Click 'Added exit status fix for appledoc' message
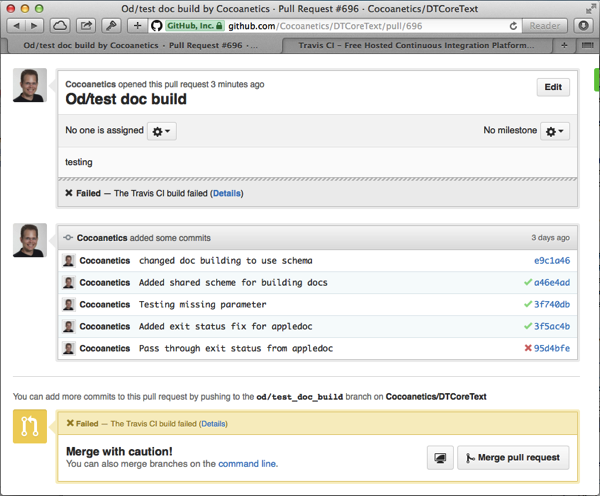This screenshot has height=496, width=600. 225,326
